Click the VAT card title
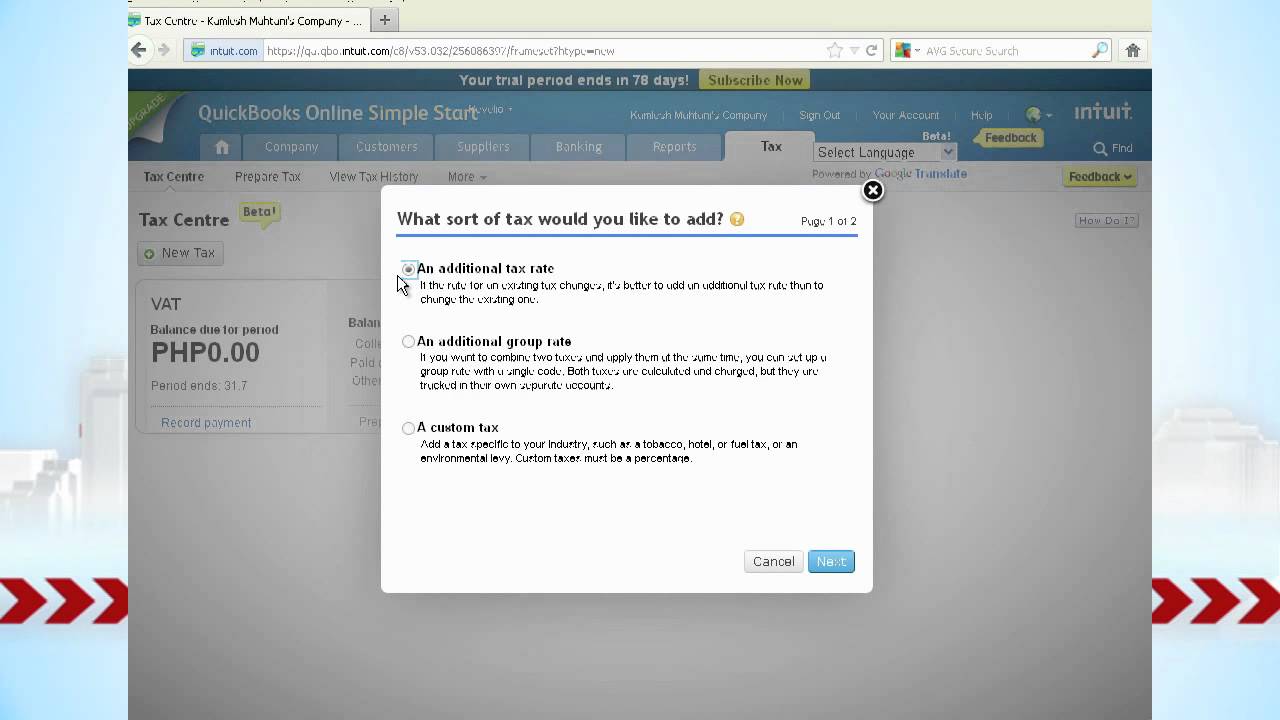This screenshot has width=1280, height=720. point(166,304)
